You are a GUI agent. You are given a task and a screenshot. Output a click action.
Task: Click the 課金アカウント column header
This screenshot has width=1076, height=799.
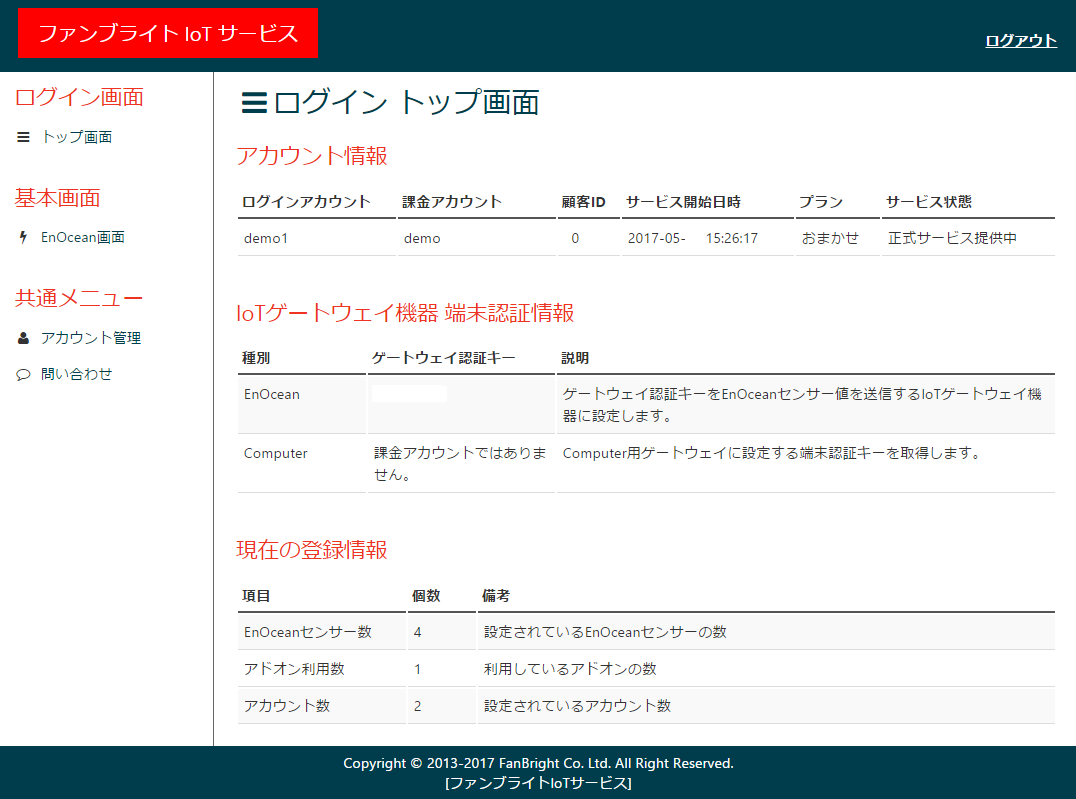pos(452,202)
